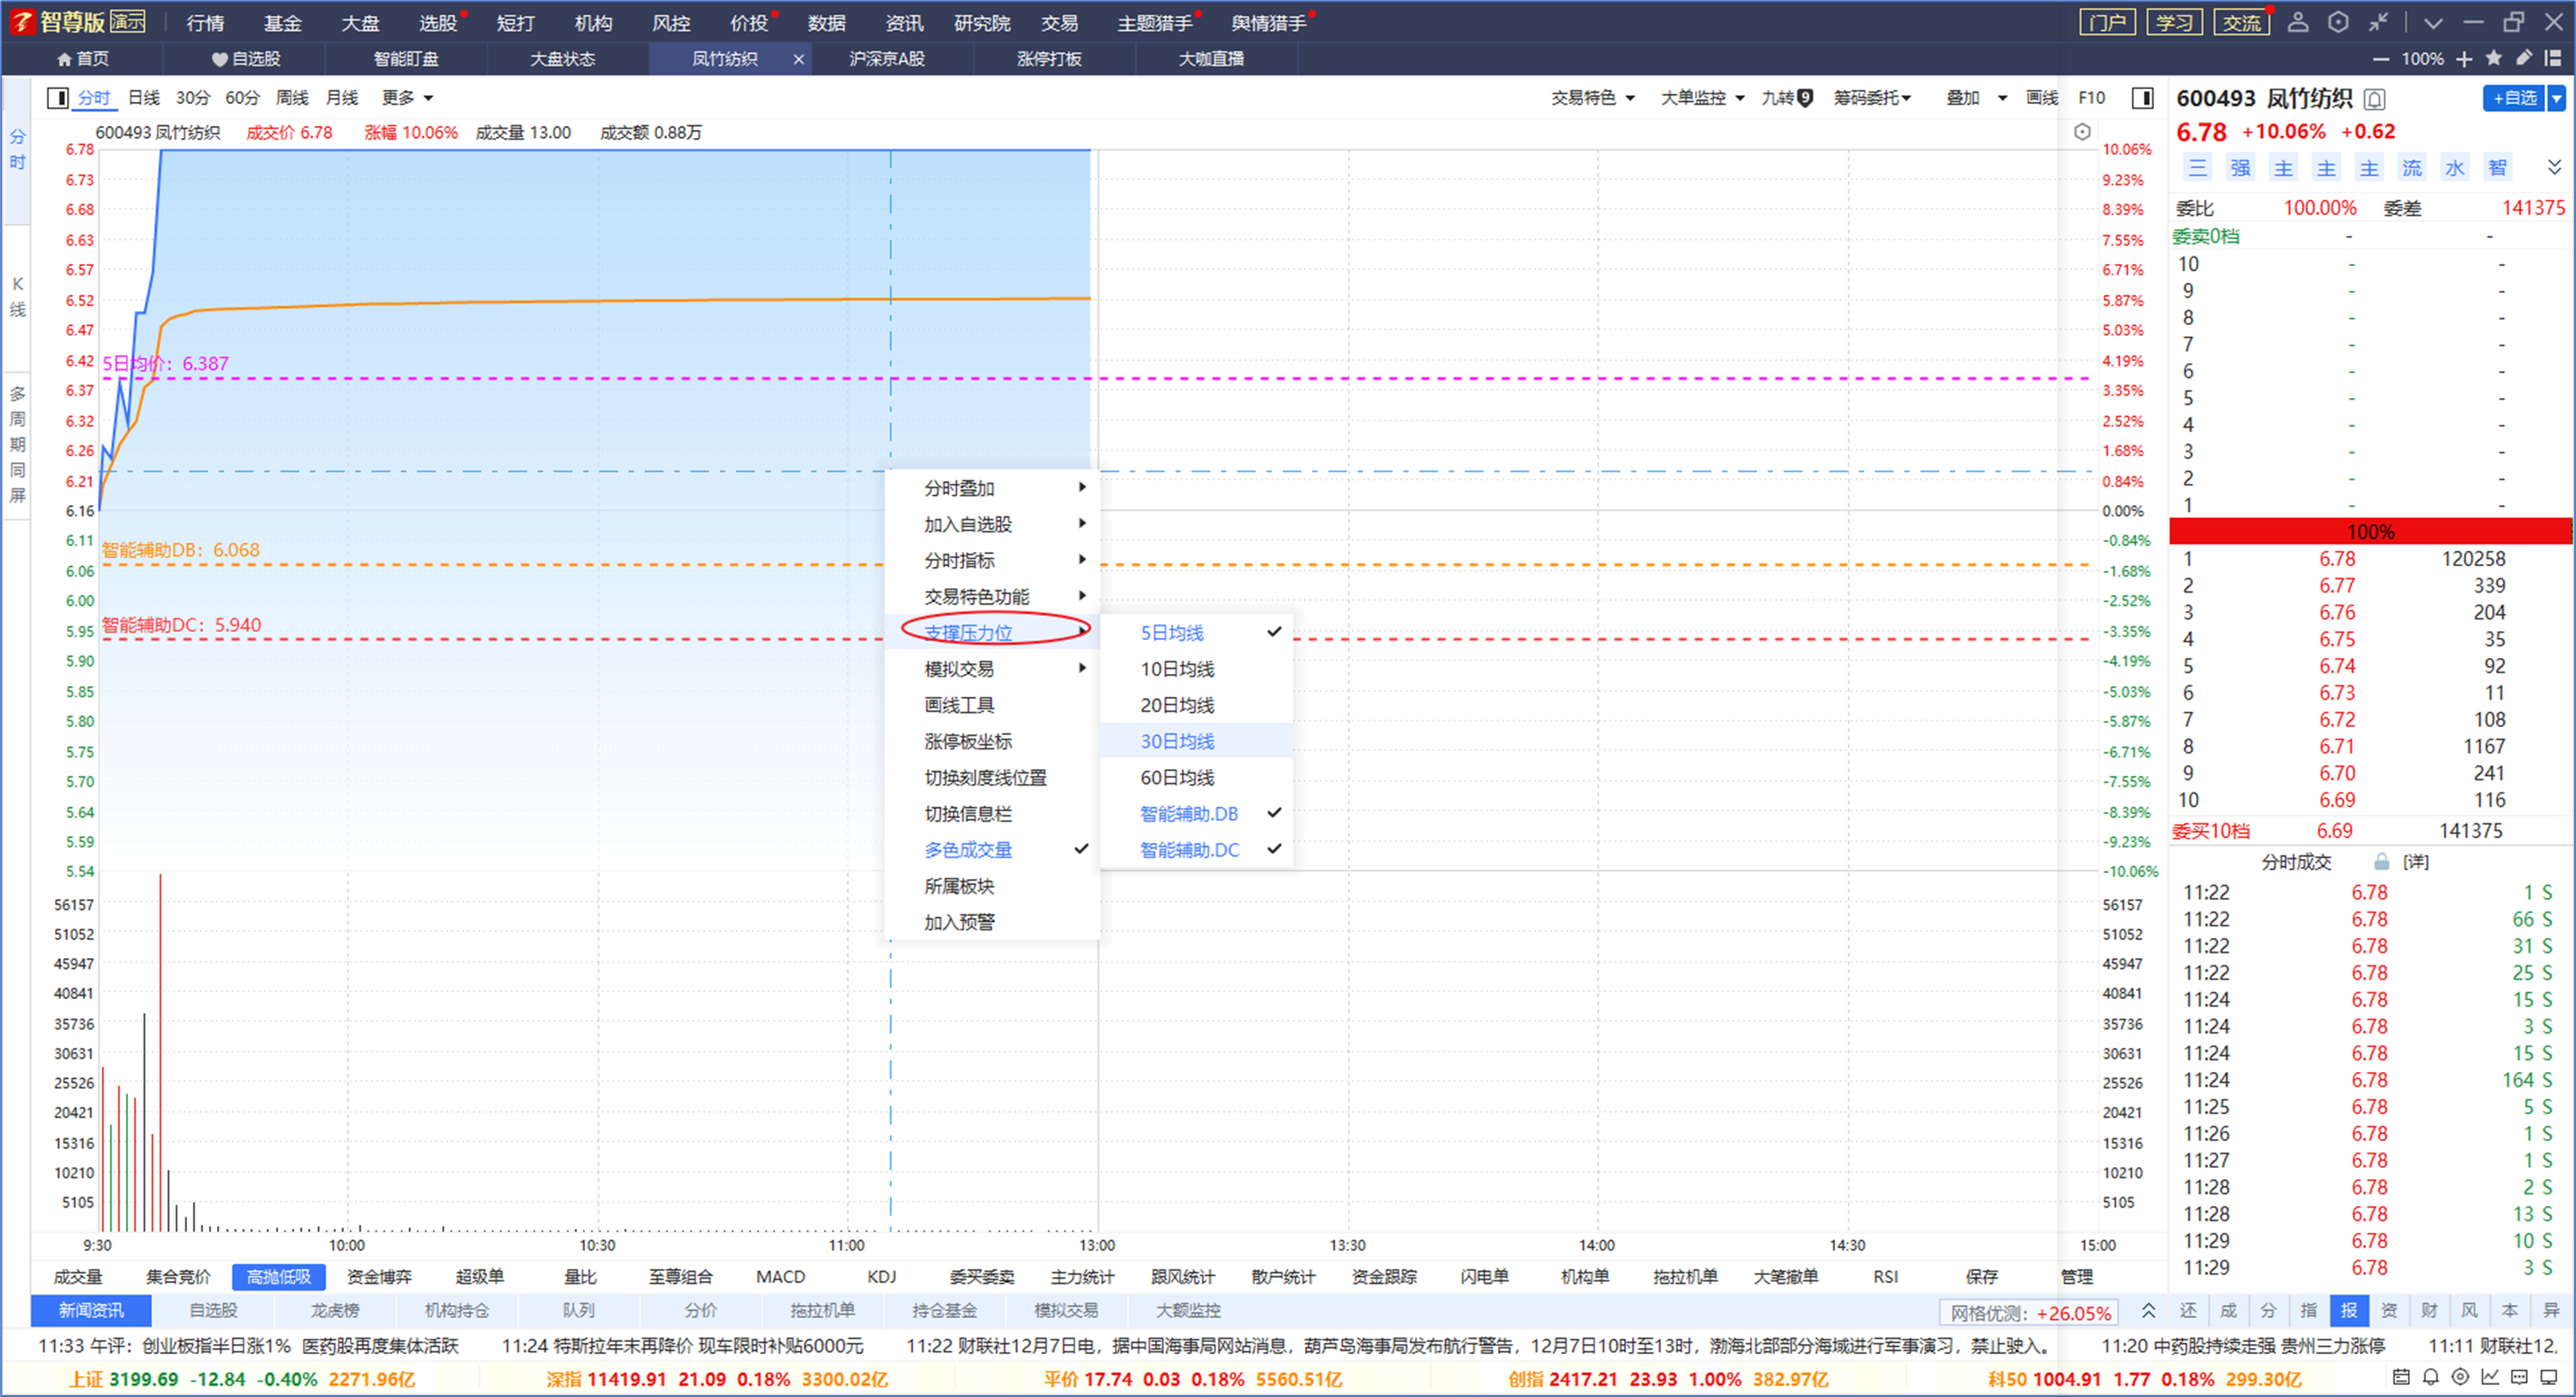Open the calendar icon in status bar
2576x1397 pixels.
(x=2401, y=1377)
